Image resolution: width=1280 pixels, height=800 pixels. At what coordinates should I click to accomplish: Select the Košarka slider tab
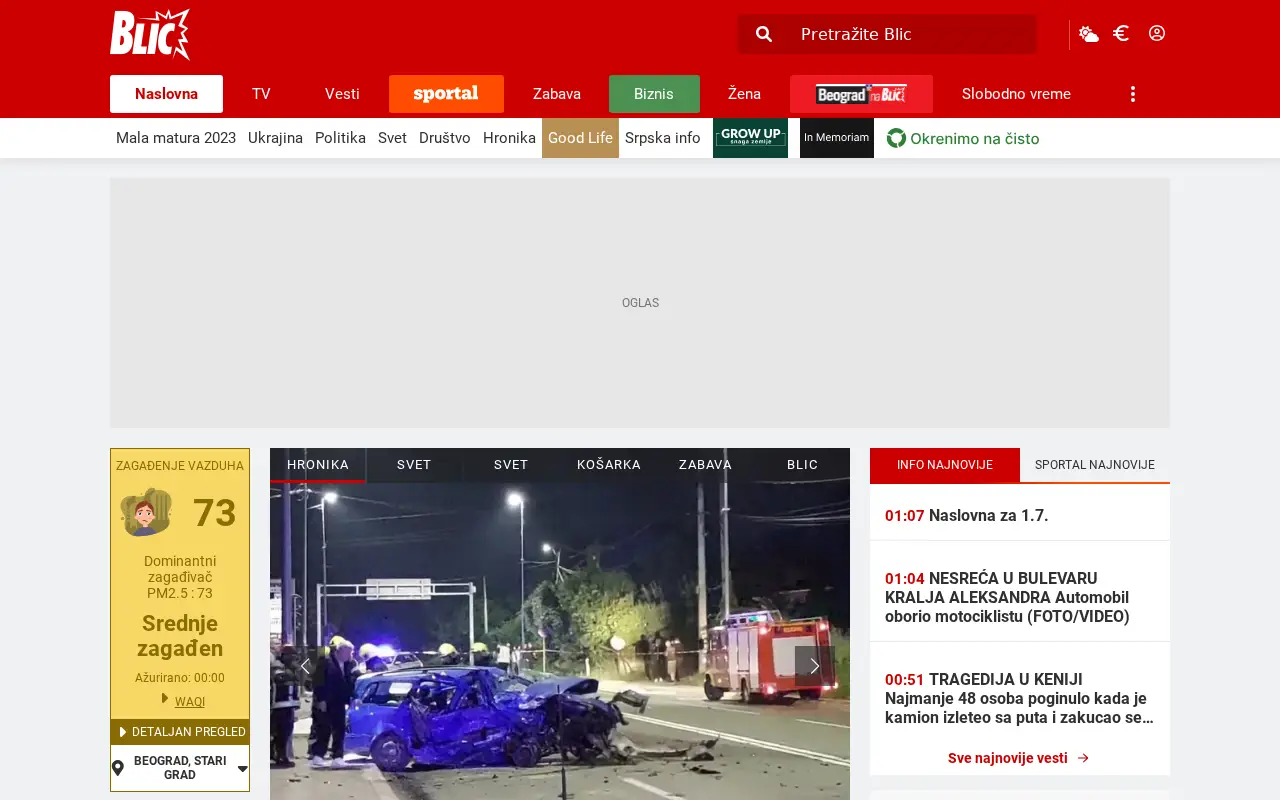(609, 465)
